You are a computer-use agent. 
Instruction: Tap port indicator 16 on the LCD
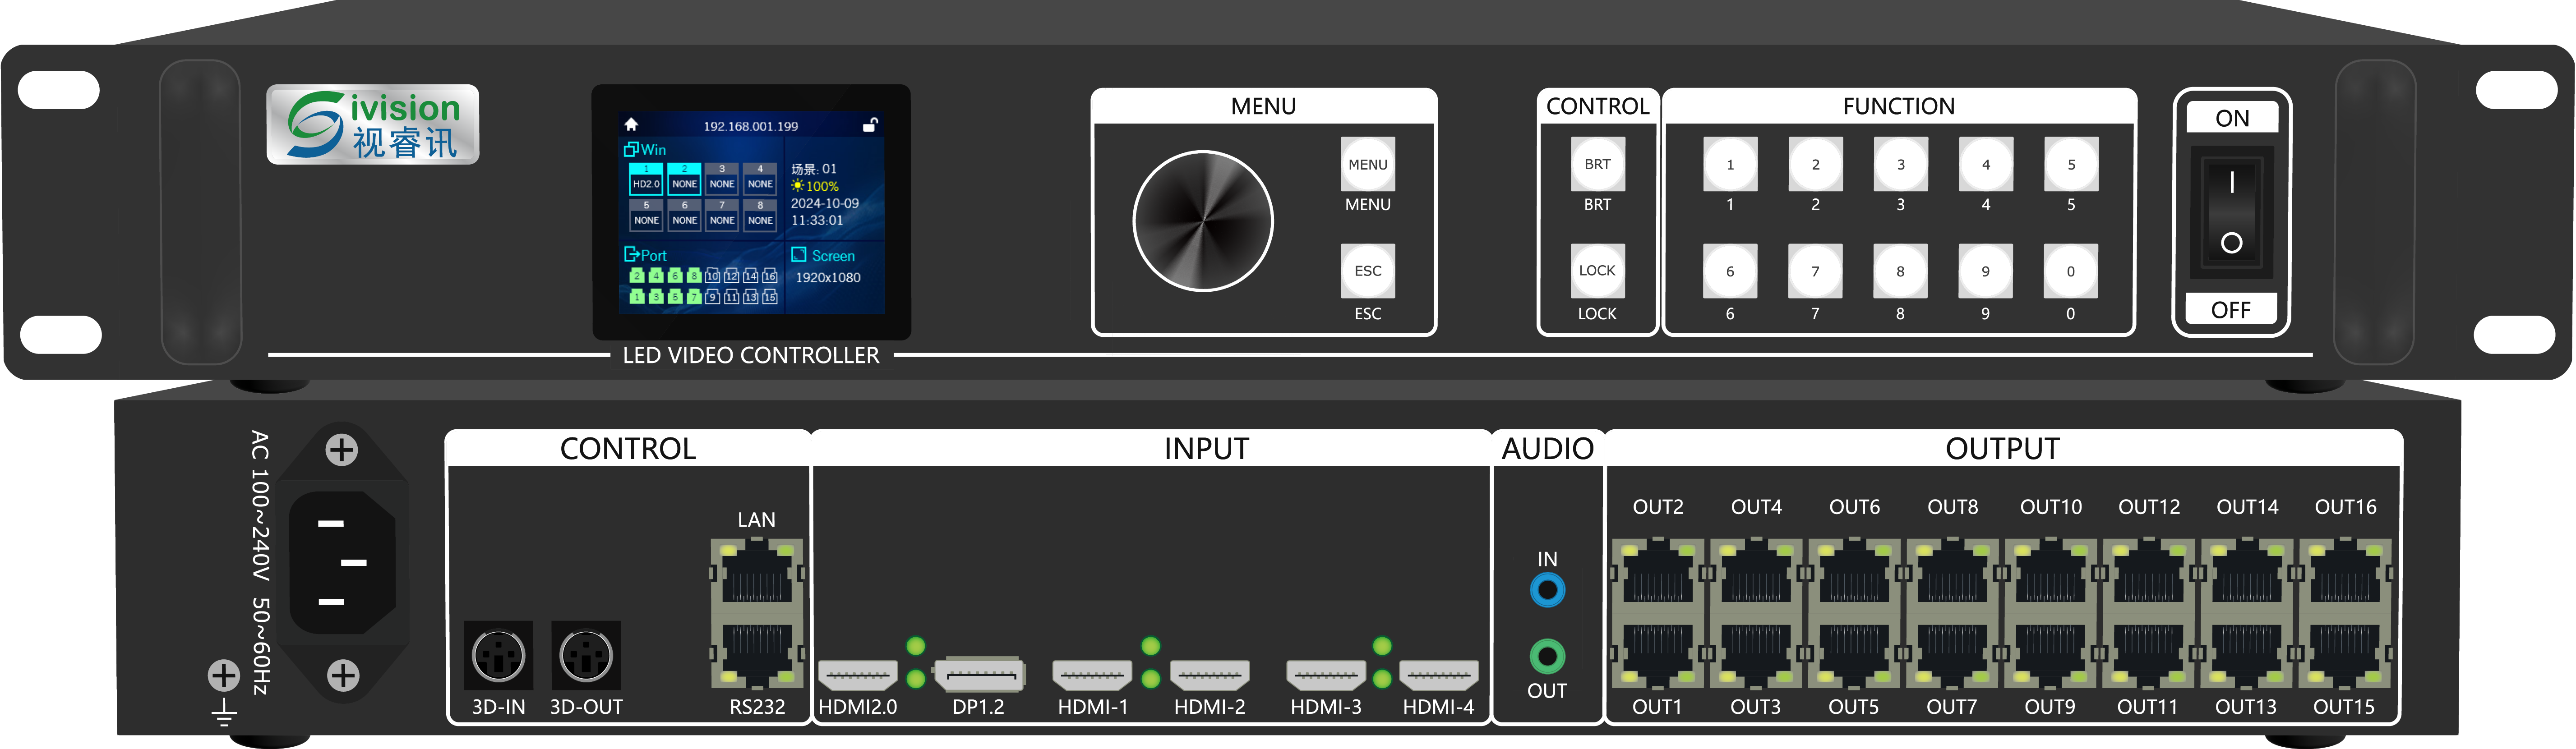(x=769, y=275)
